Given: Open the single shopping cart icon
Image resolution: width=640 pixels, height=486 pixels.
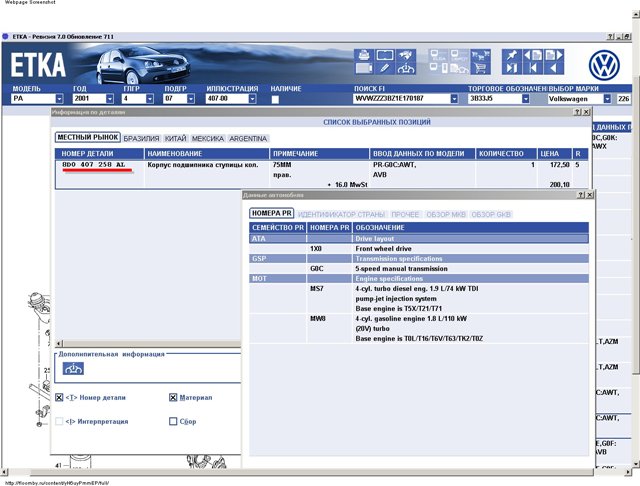Looking at the screenshot, I should pos(480,68).
